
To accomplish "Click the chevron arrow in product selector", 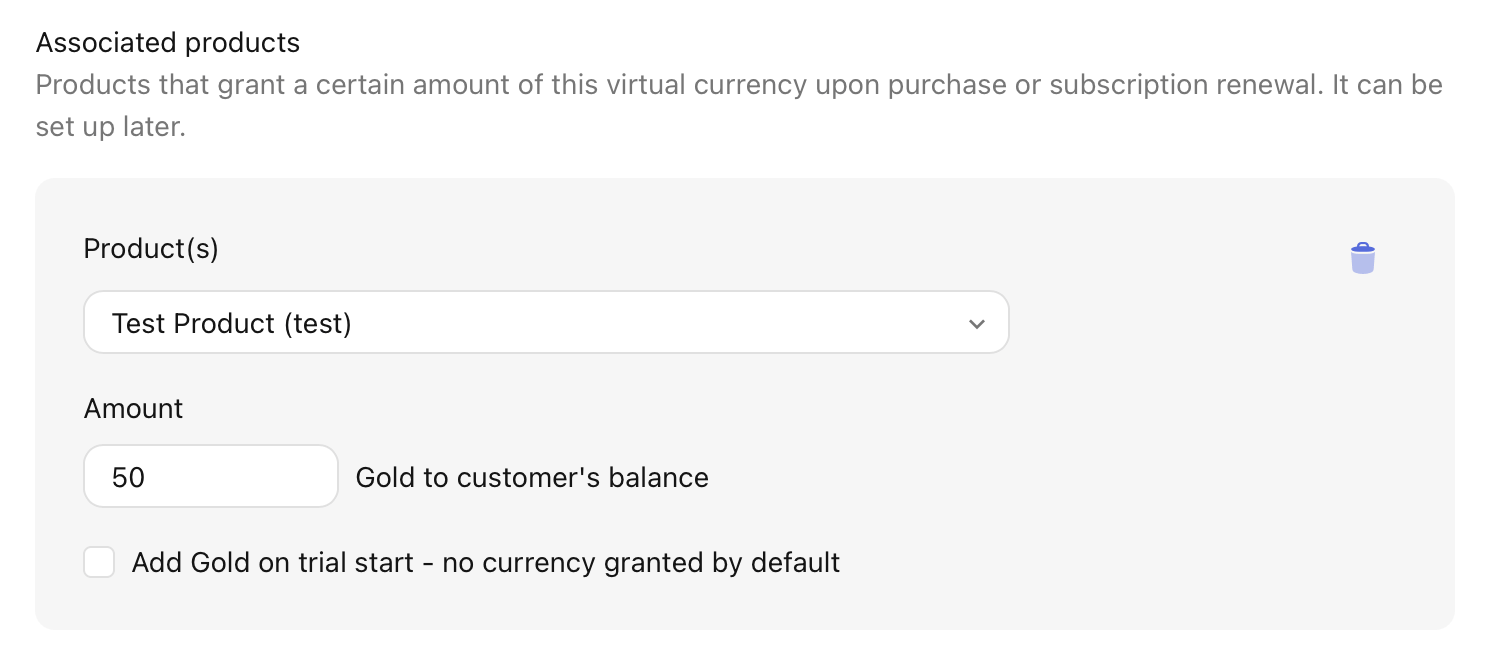I will [x=977, y=324].
